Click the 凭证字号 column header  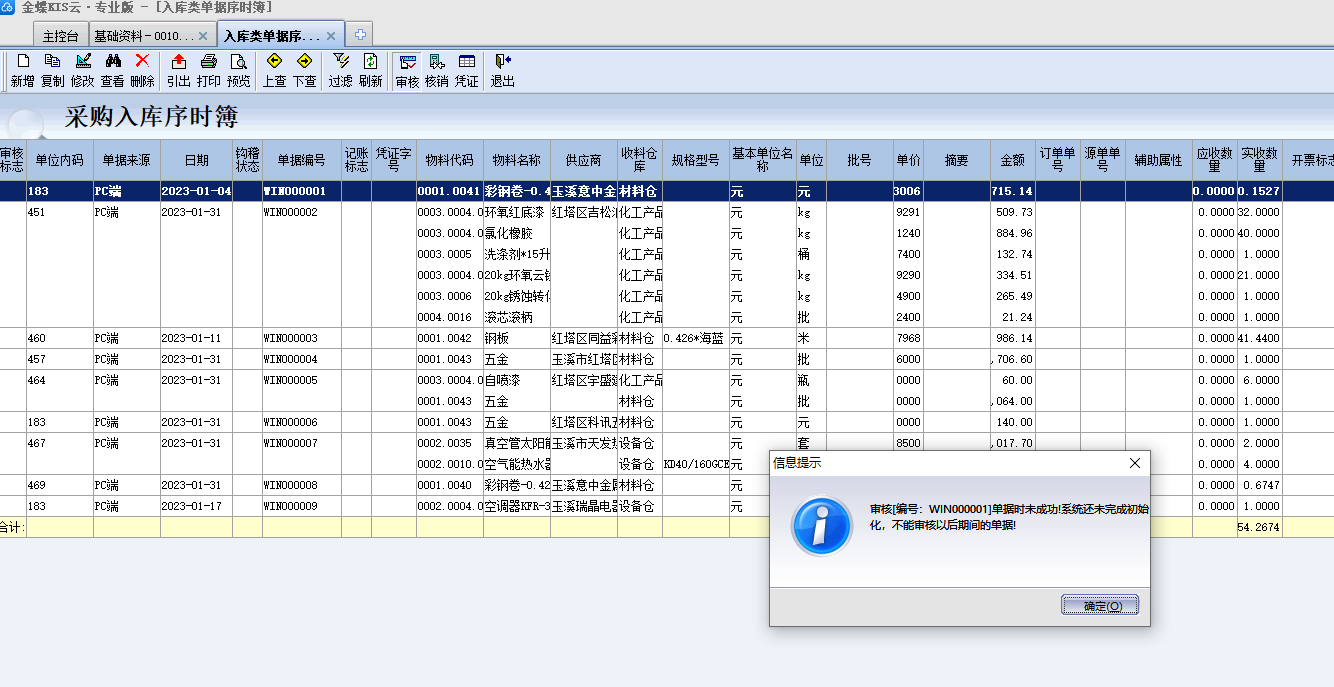tap(394, 160)
